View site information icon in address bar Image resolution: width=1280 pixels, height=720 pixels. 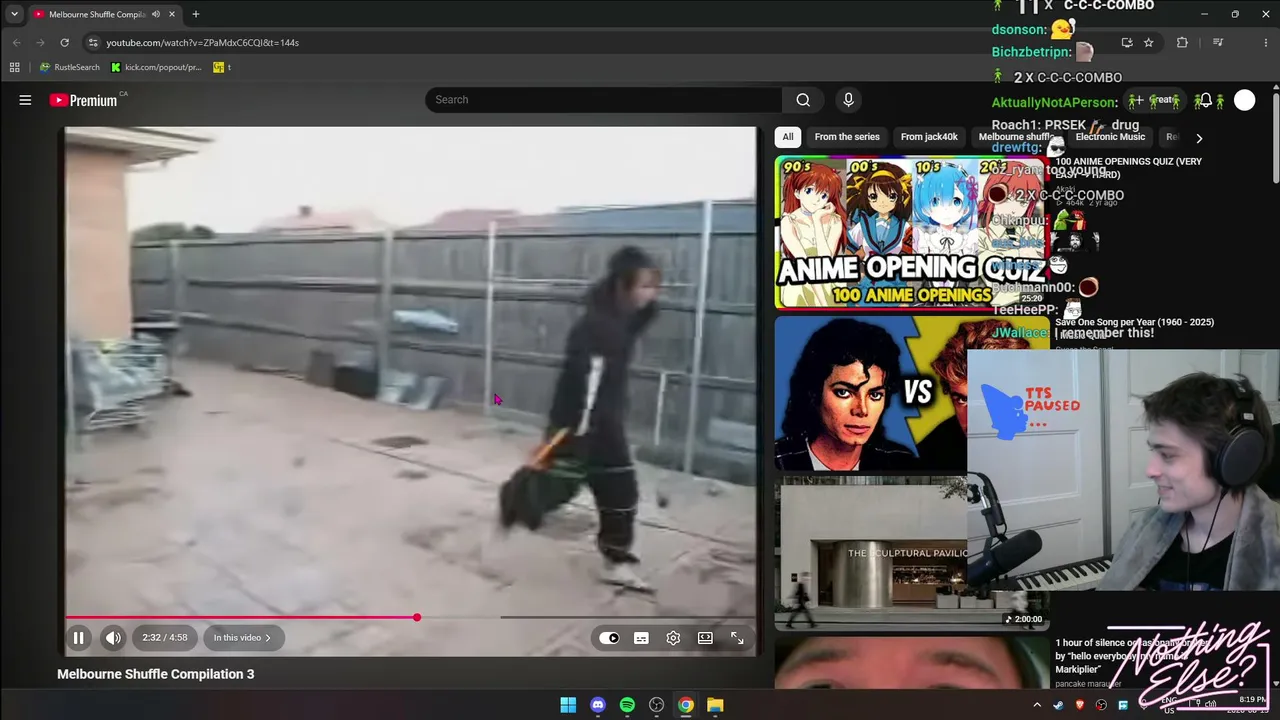(93, 43)
